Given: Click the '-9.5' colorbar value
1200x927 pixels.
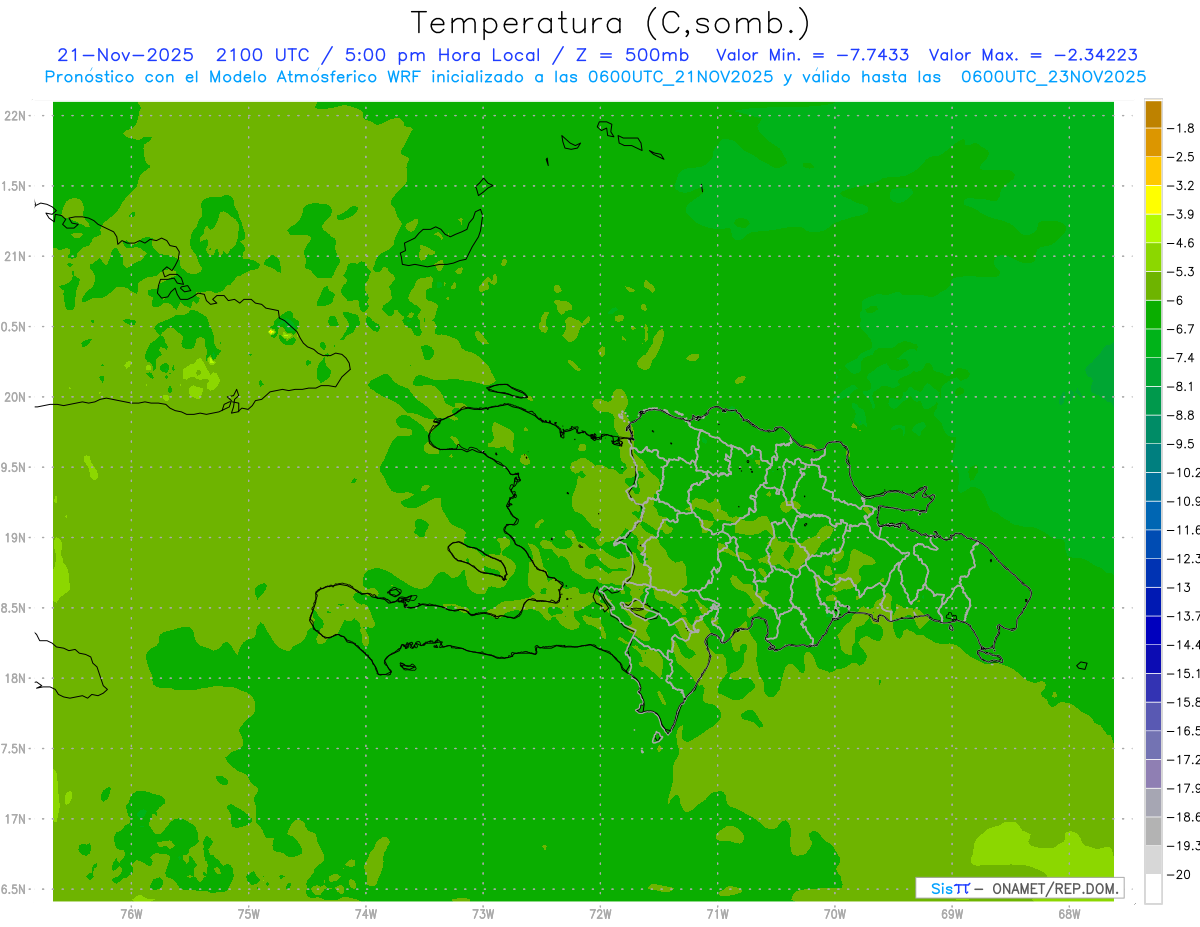Looking at the screenshot, I should click(x=1182, y=443).
